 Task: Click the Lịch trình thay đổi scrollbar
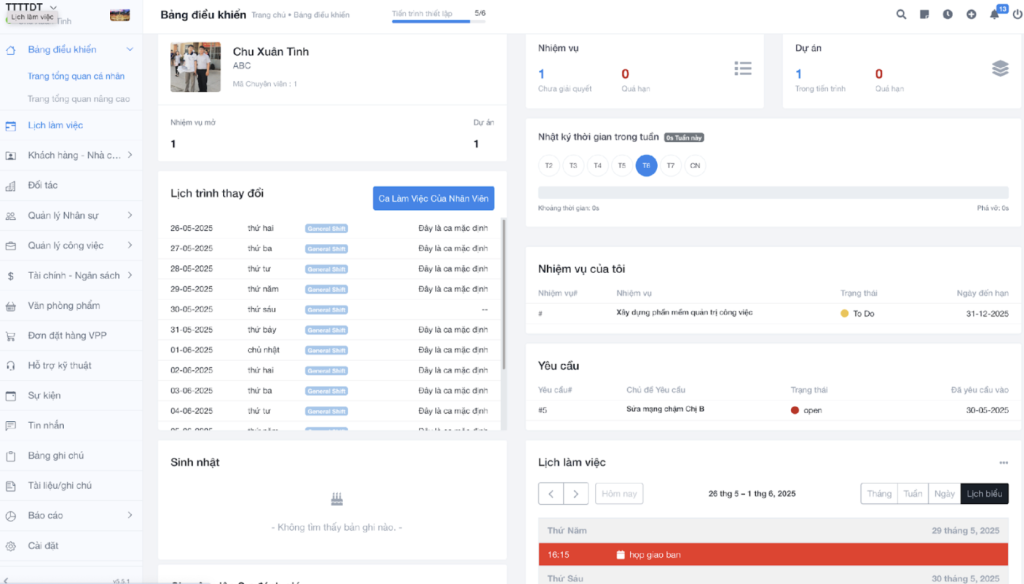504,294
